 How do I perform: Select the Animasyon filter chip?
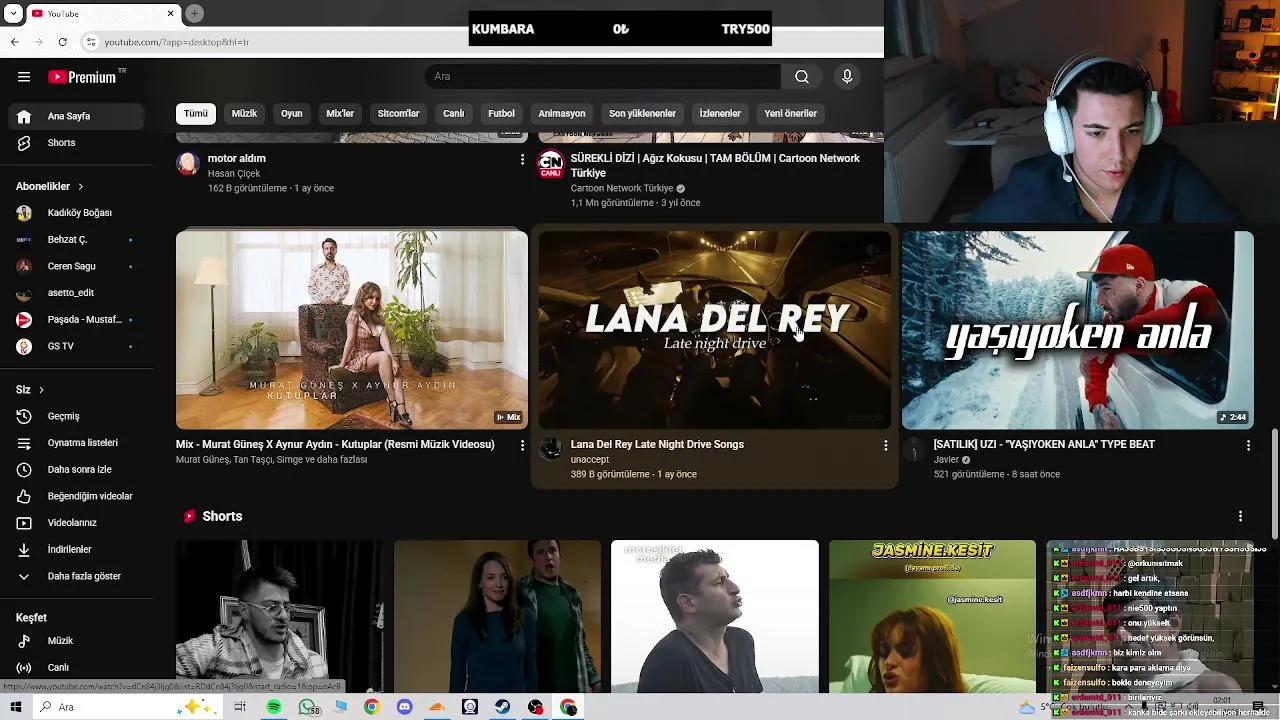point(562,114)
